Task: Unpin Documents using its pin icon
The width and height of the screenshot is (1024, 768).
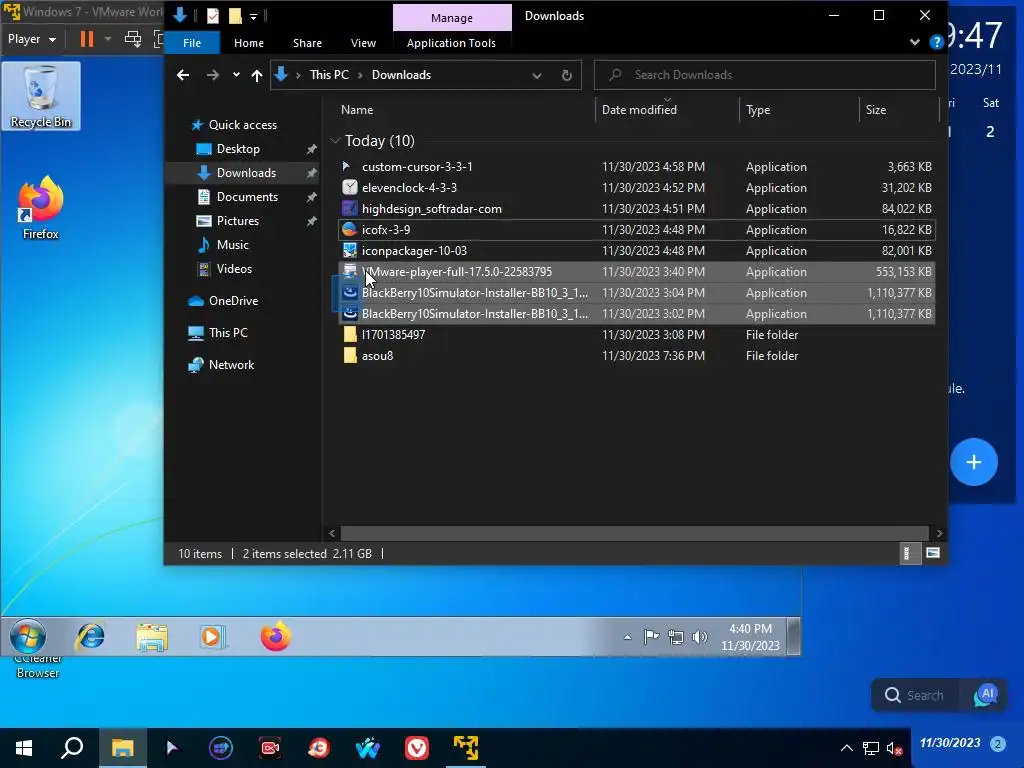Action: point(312,197)
